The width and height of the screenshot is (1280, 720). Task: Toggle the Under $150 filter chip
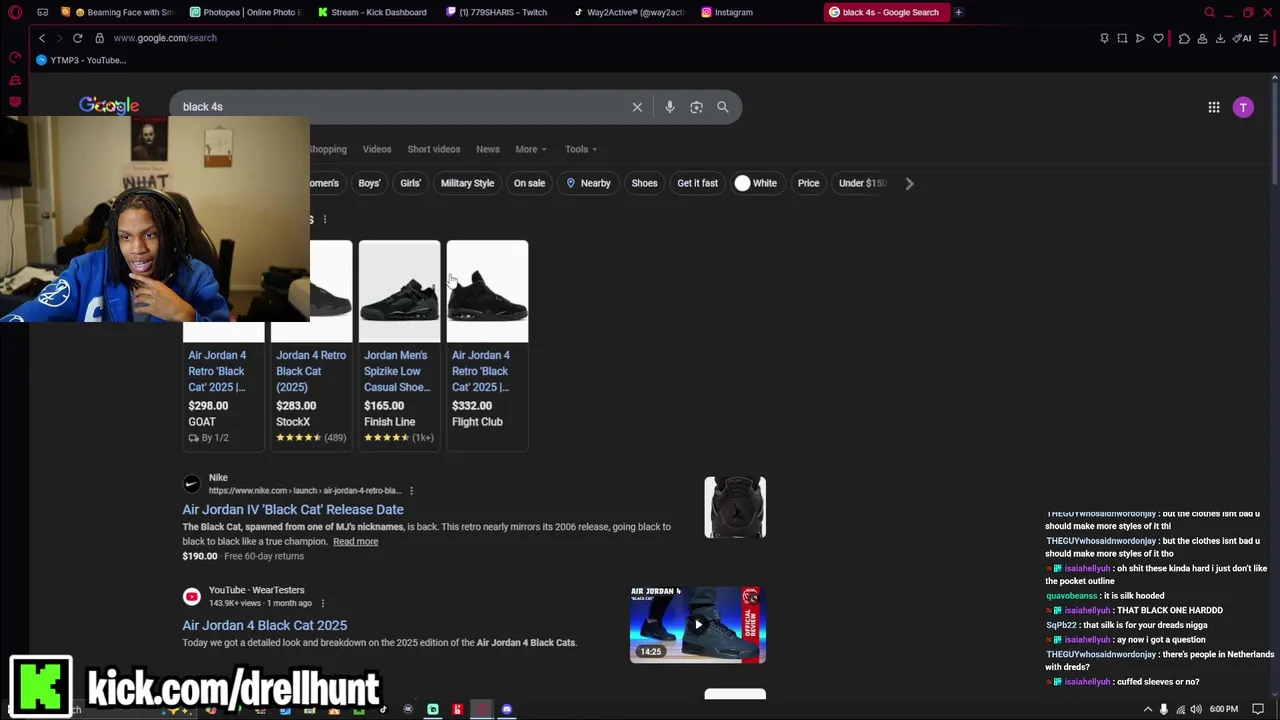[x=862, y=183]
